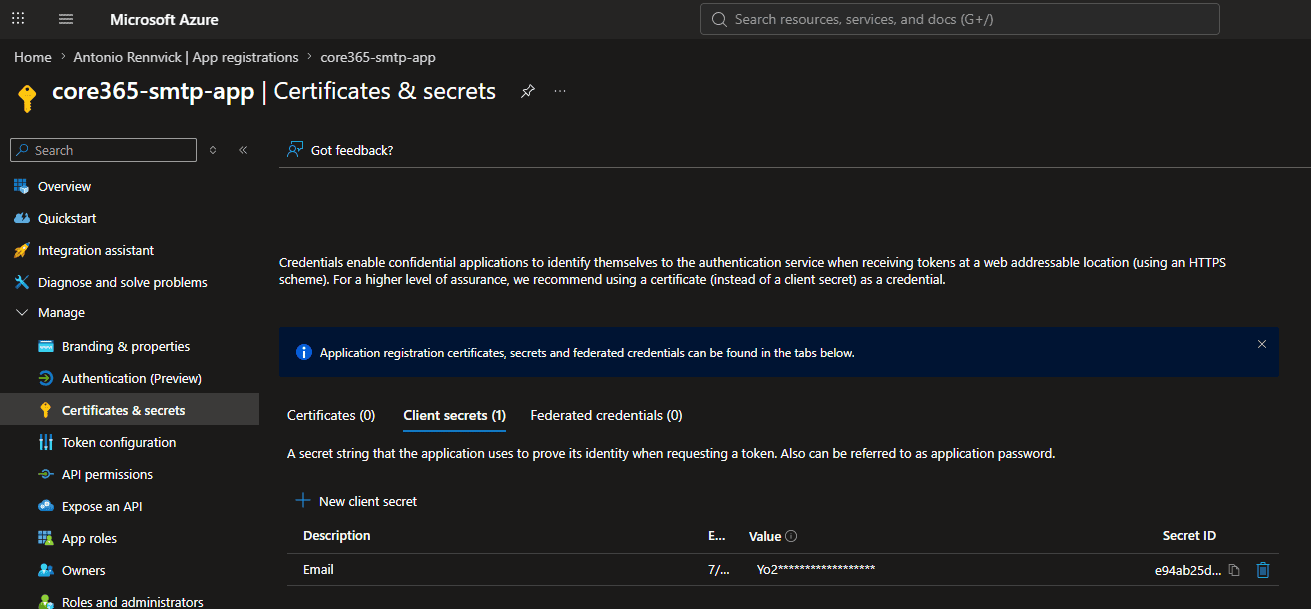Viewport: 1311px width, 609px height.
Task: Select the Client secrets (1) tab
Action: click(454, 415)
